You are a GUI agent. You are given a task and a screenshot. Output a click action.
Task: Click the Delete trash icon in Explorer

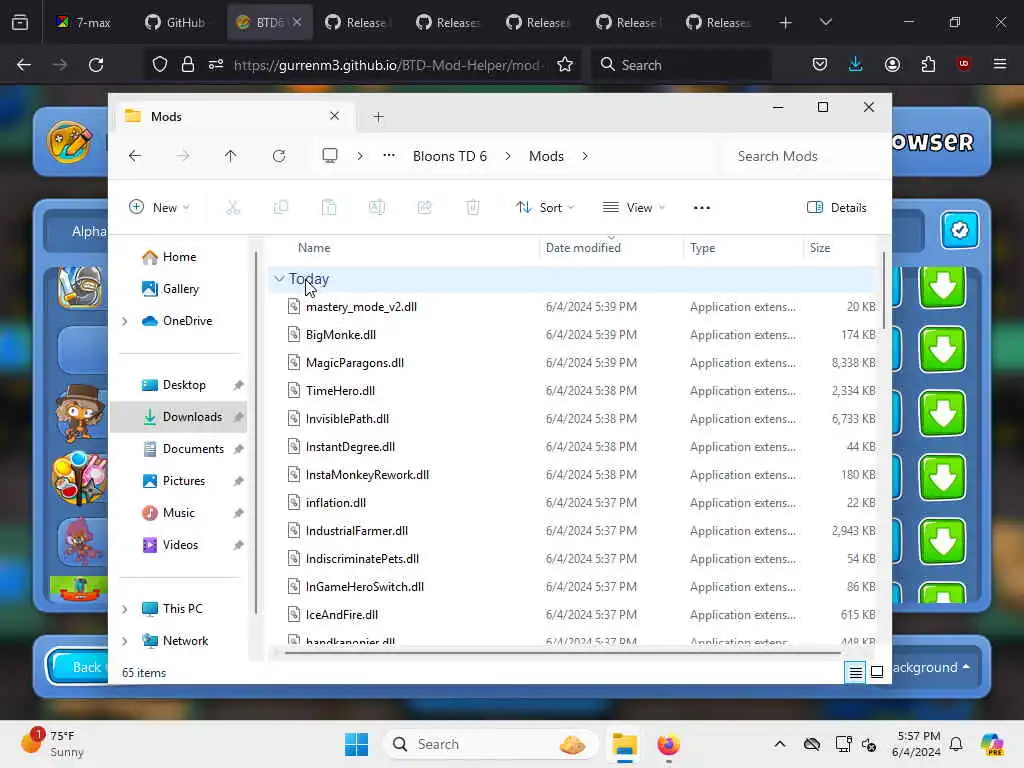(x=473, y=208)
